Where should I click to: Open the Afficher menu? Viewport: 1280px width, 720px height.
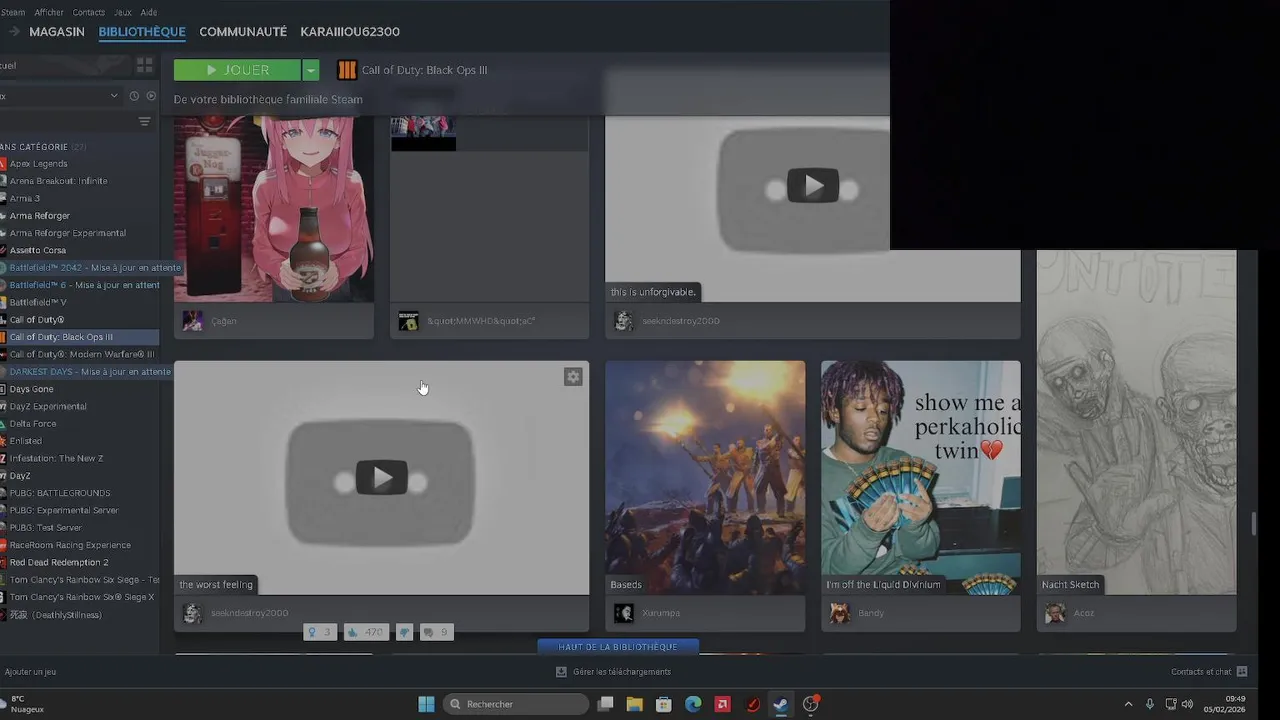tap(49, 12)
